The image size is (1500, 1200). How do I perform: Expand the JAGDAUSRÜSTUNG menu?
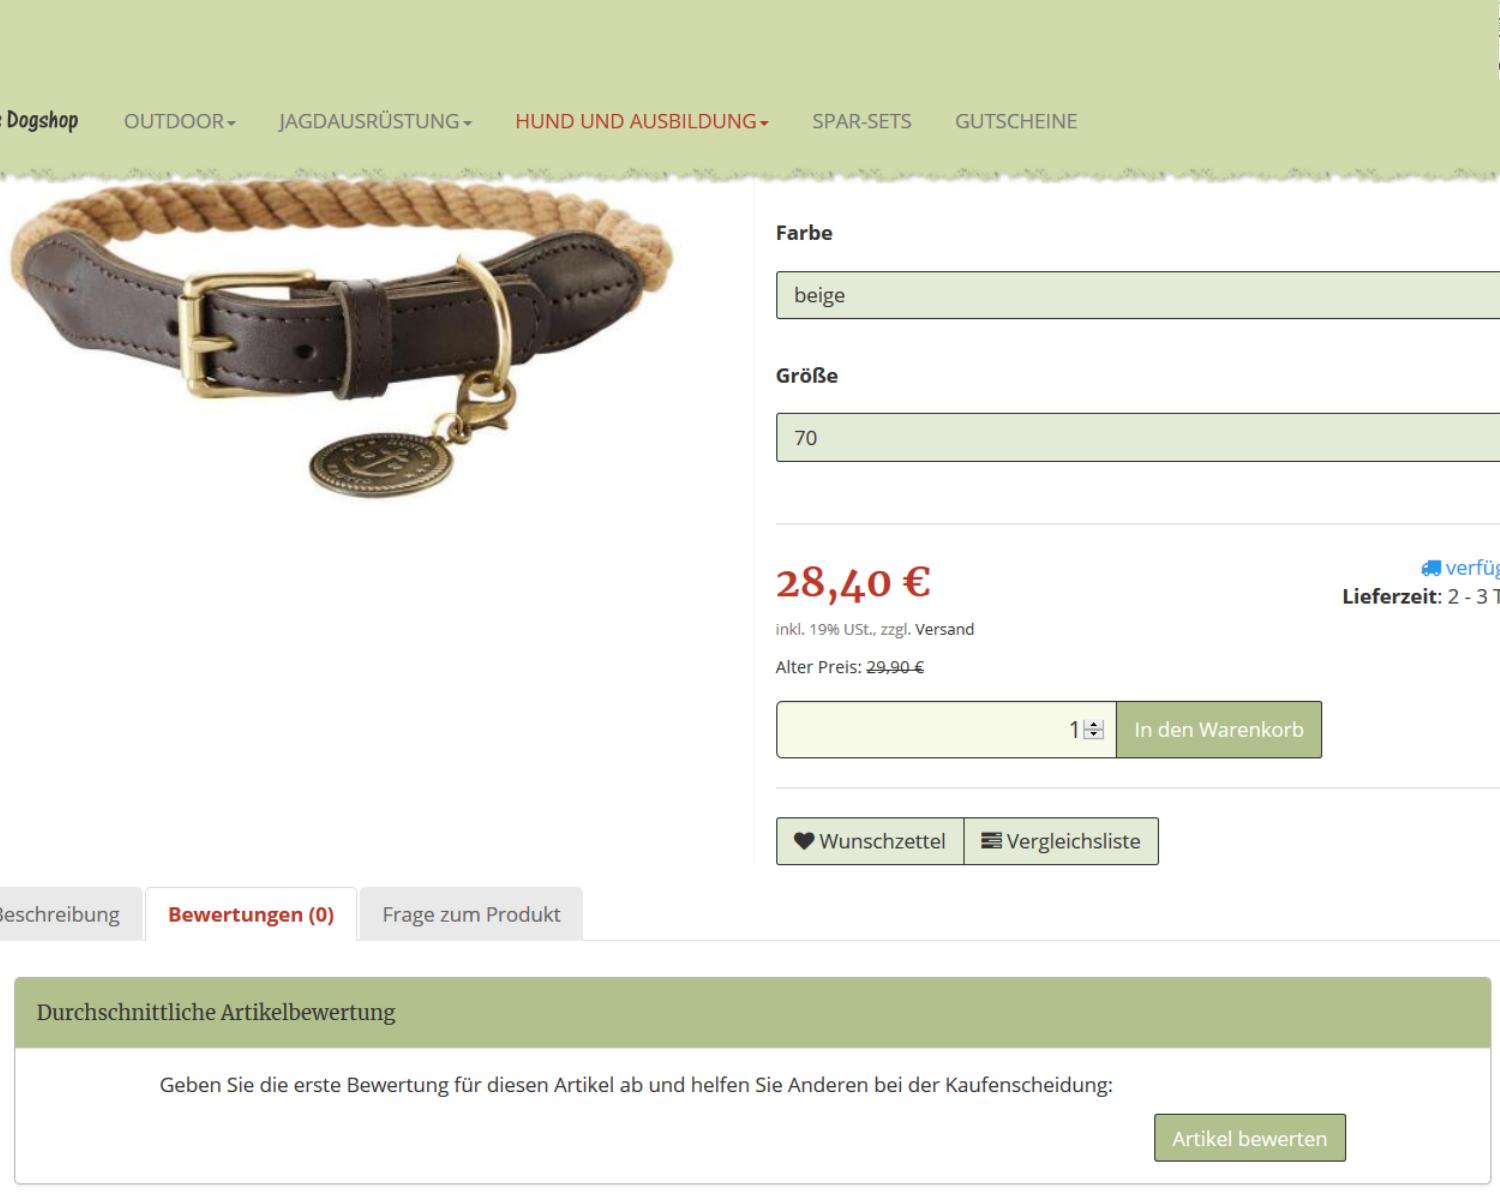click(375, 121)
